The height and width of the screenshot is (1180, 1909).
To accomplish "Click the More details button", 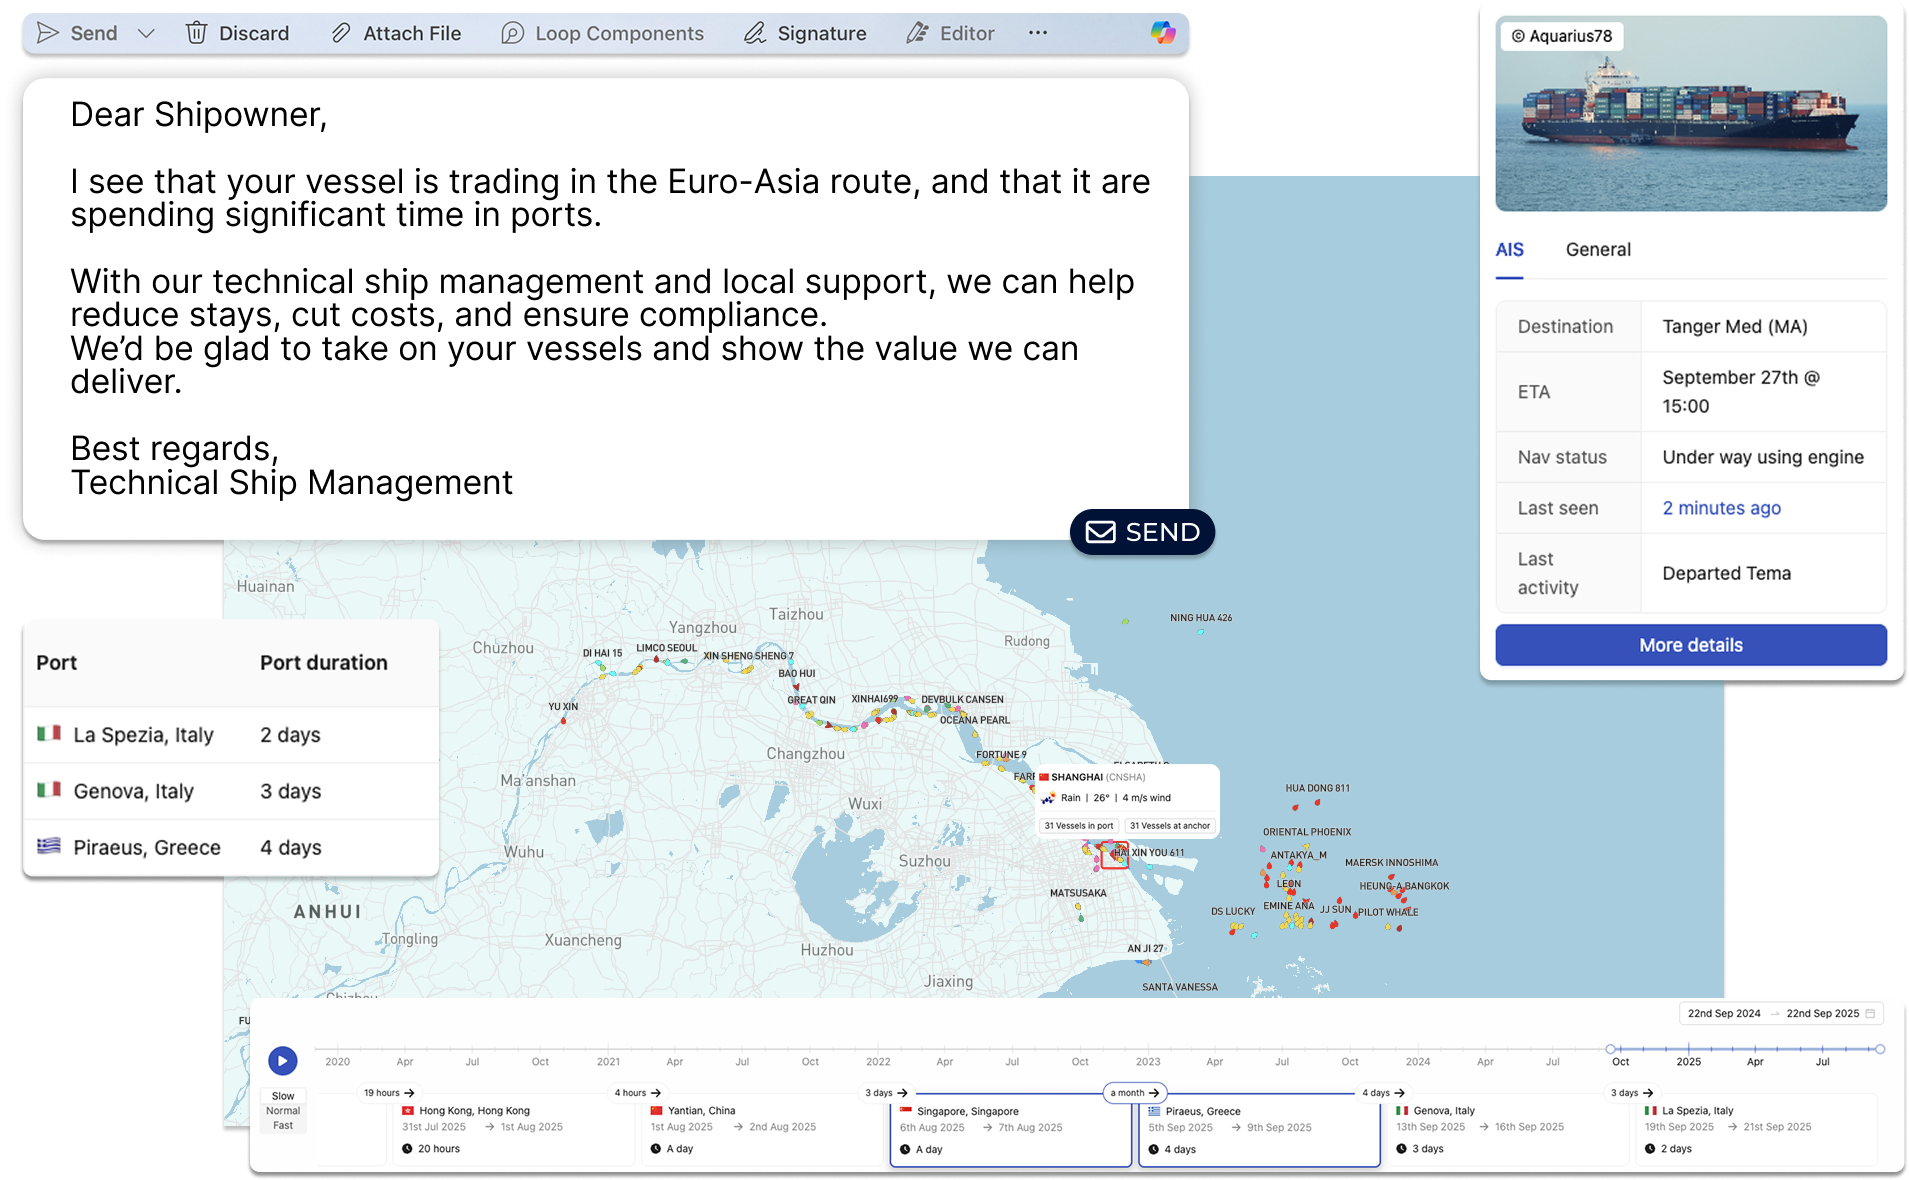I will [1690, 645].
